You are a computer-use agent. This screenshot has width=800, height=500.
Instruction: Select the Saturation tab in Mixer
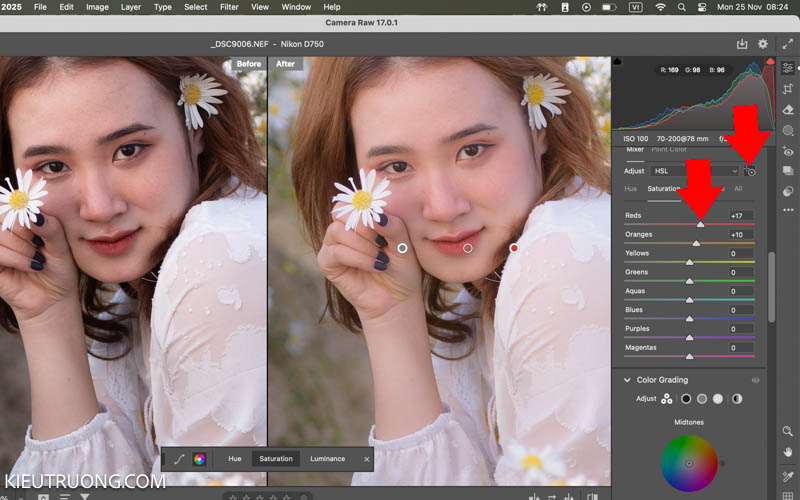tap(664, 189)
